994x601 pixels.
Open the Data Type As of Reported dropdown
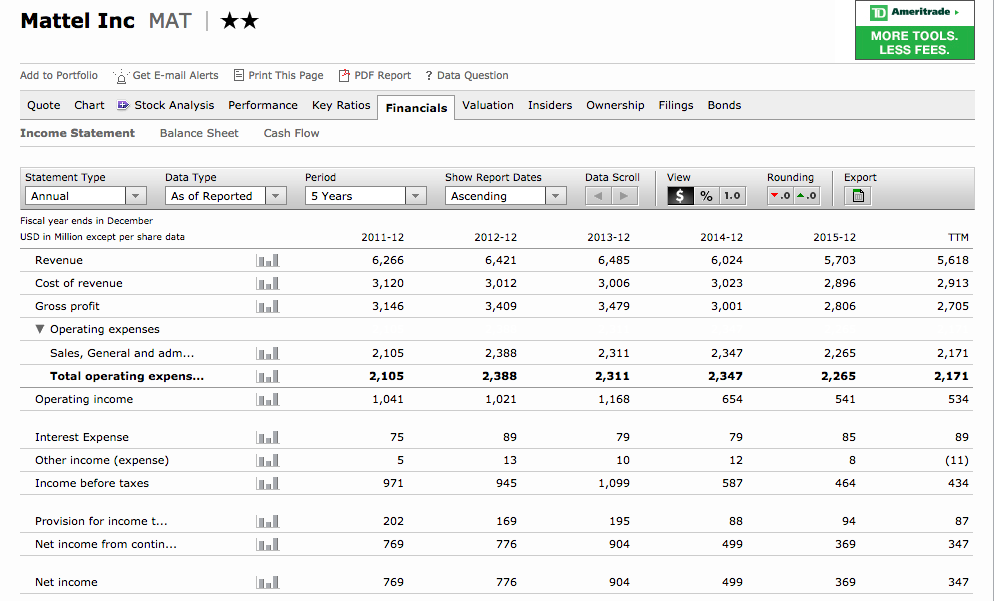pyautogui.click(x=226, y=196)
